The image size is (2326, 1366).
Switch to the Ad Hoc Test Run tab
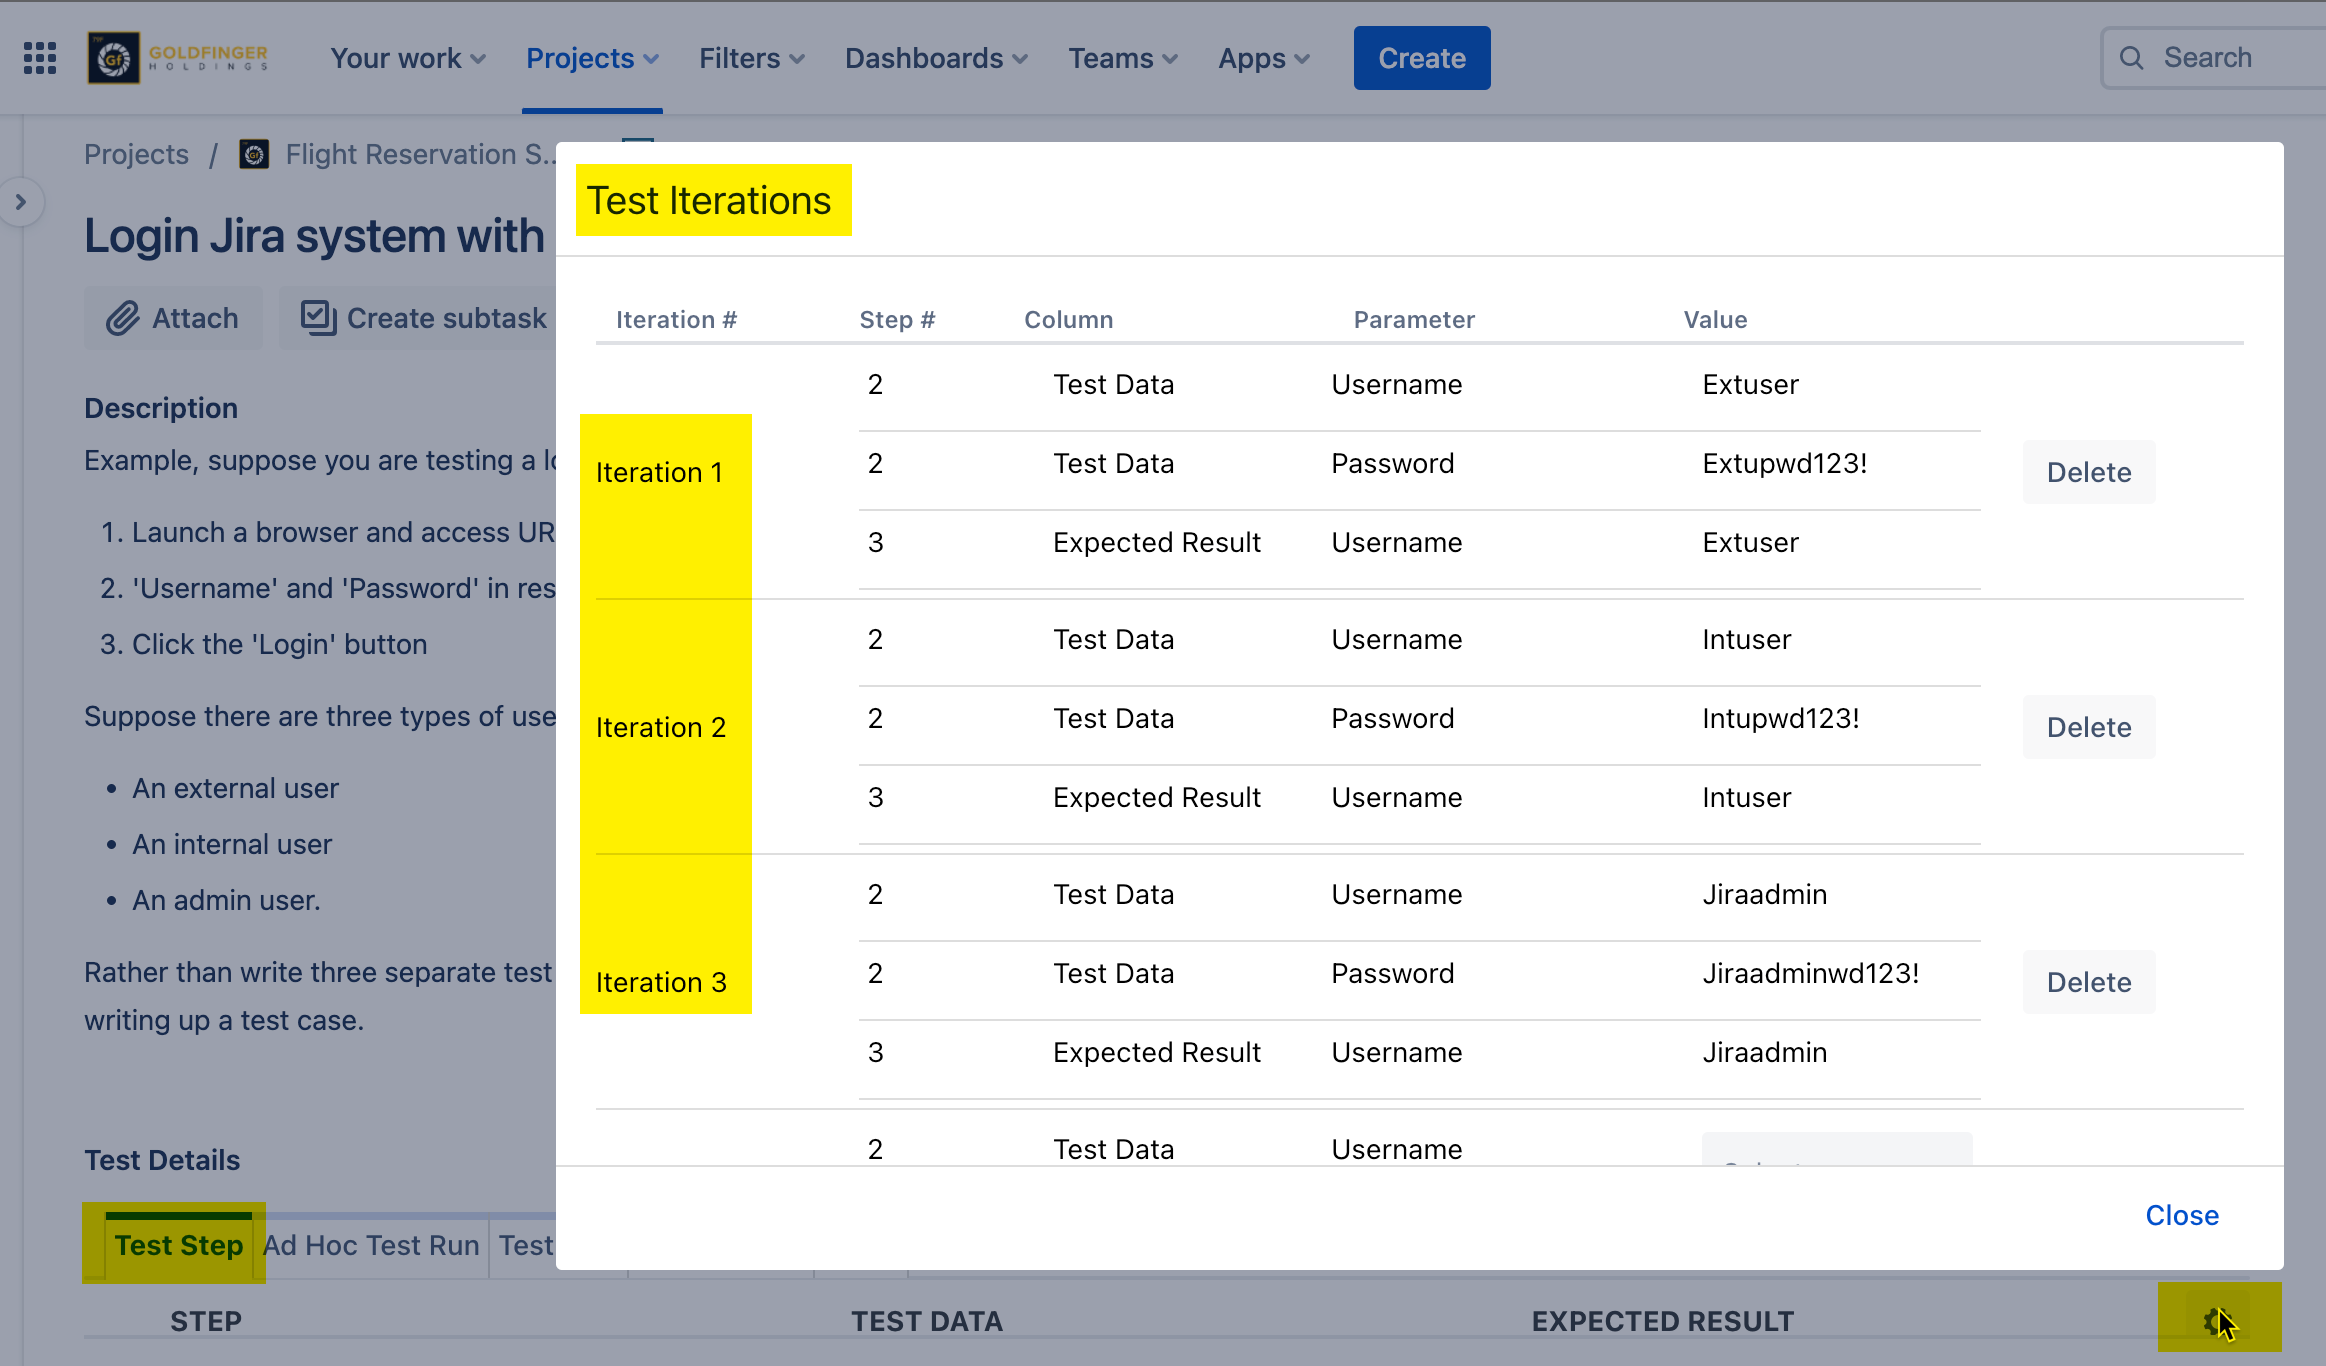[x=371, y=1245]
